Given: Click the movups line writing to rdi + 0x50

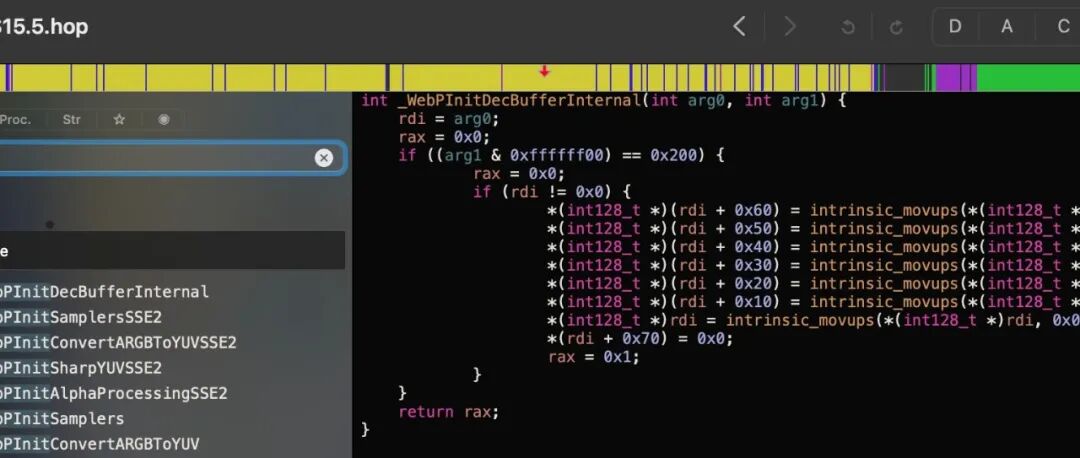Looking at the screenshot, I should (813, 229).
